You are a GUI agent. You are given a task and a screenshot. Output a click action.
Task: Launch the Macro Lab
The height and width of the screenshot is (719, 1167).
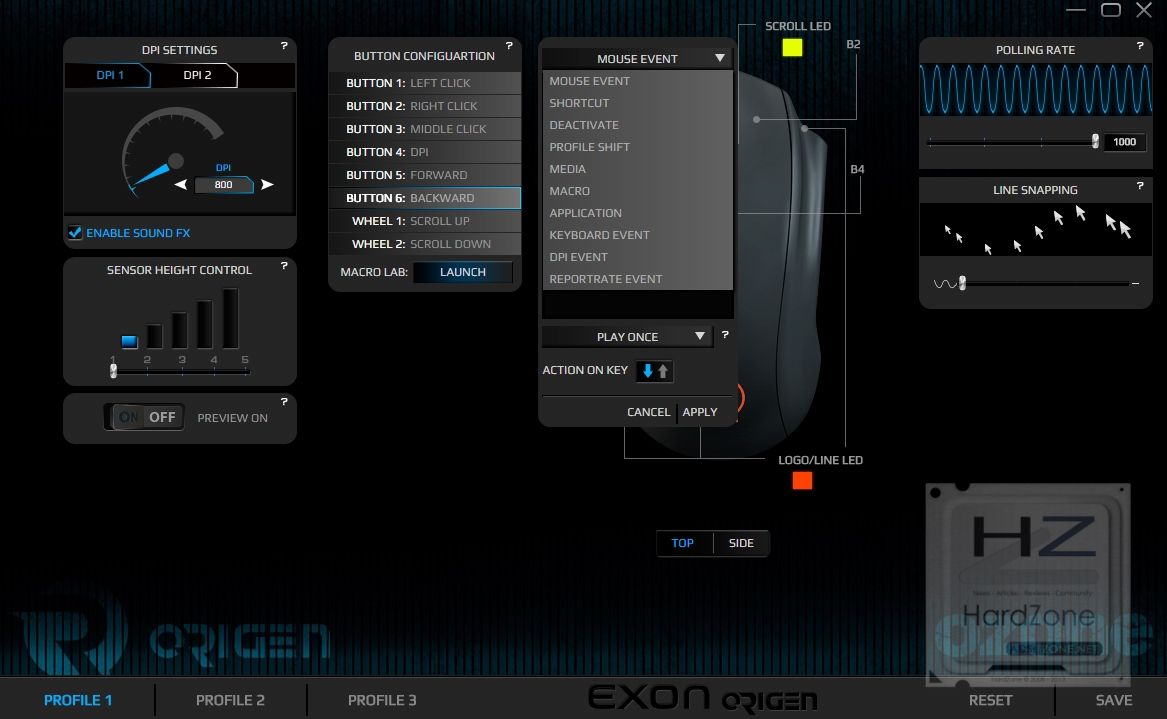(462, 272)
